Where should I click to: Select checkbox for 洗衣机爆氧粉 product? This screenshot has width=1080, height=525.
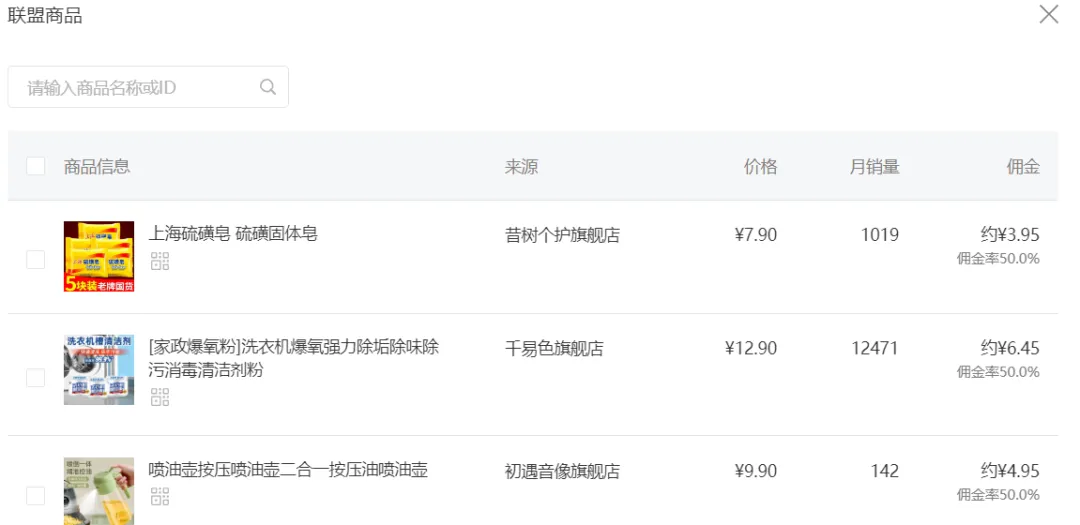pos(36,378)
